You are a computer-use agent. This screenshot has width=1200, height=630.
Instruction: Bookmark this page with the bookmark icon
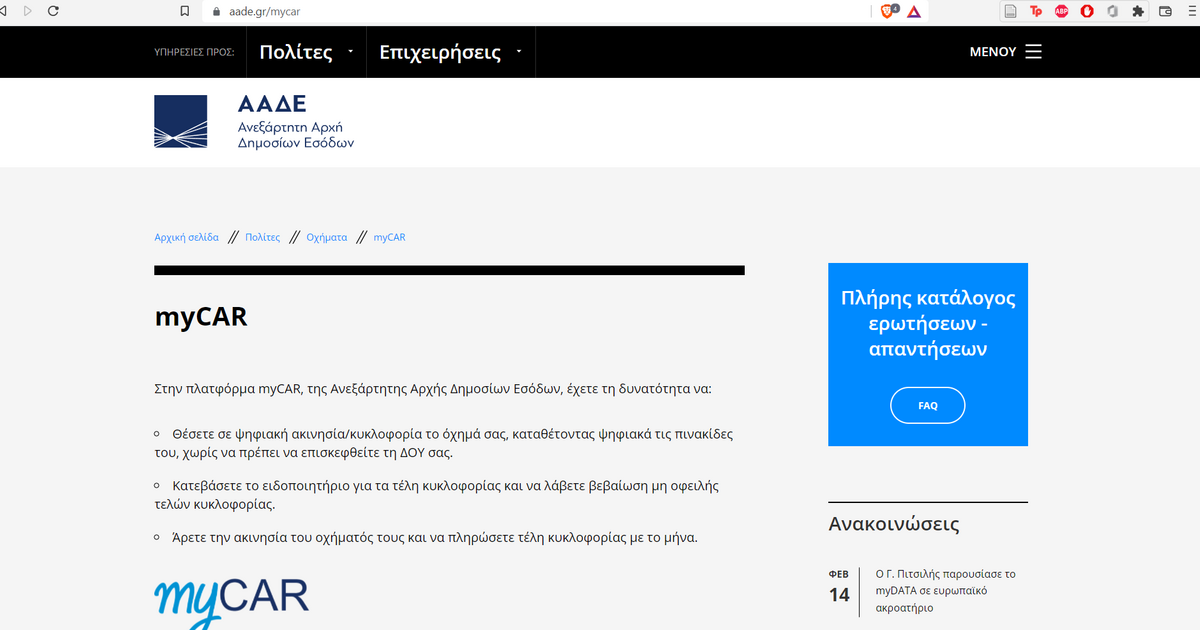click(x=184, y=11)
